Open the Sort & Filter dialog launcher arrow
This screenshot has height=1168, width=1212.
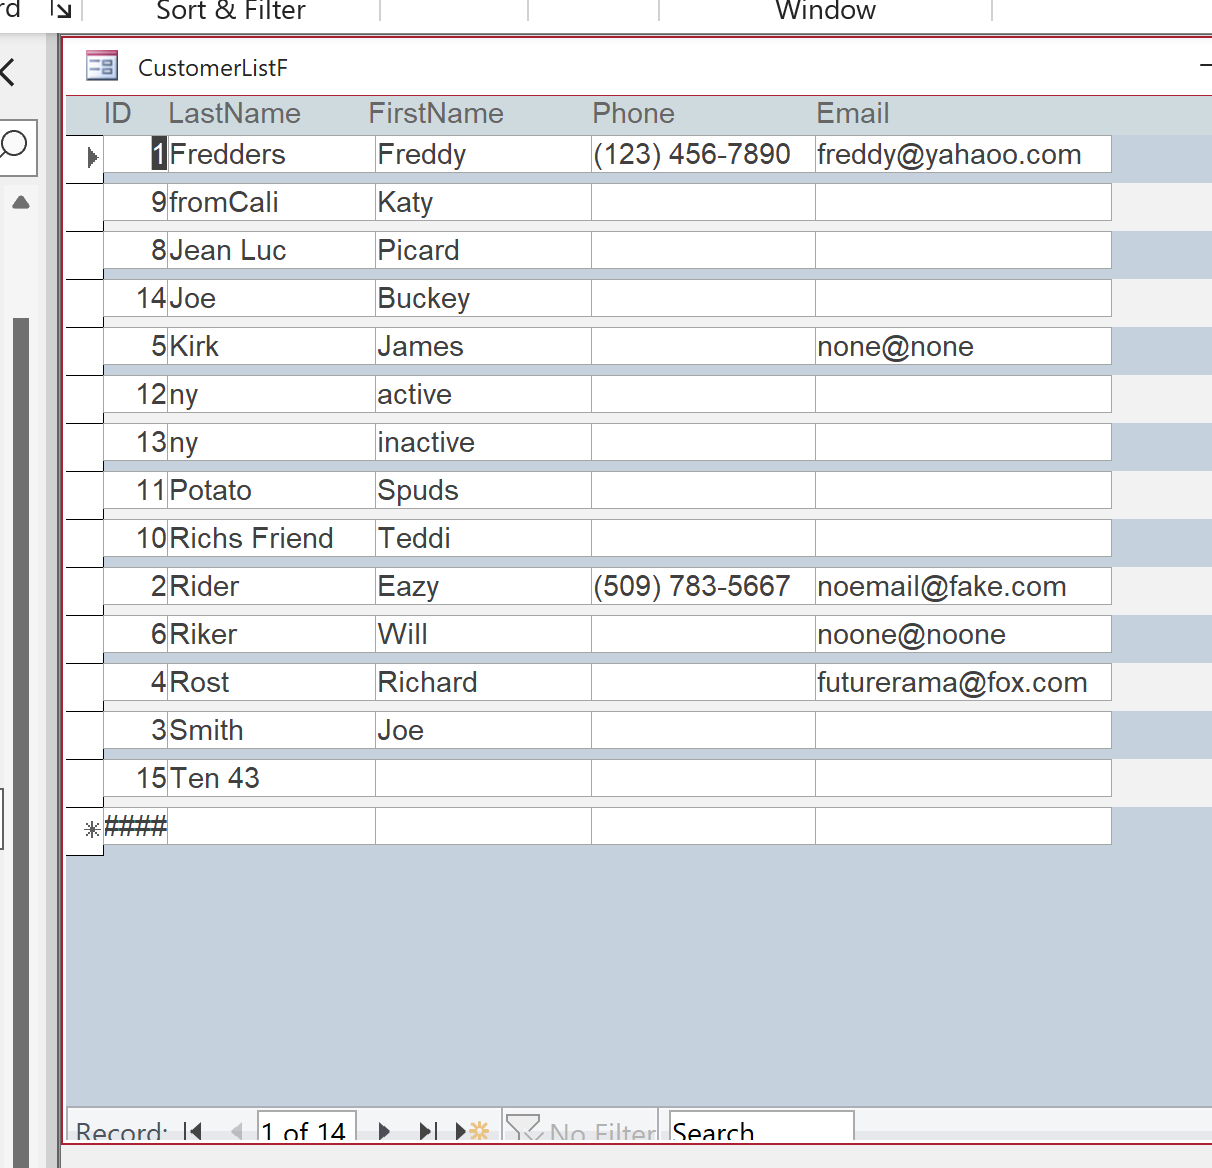pos(63,9)
